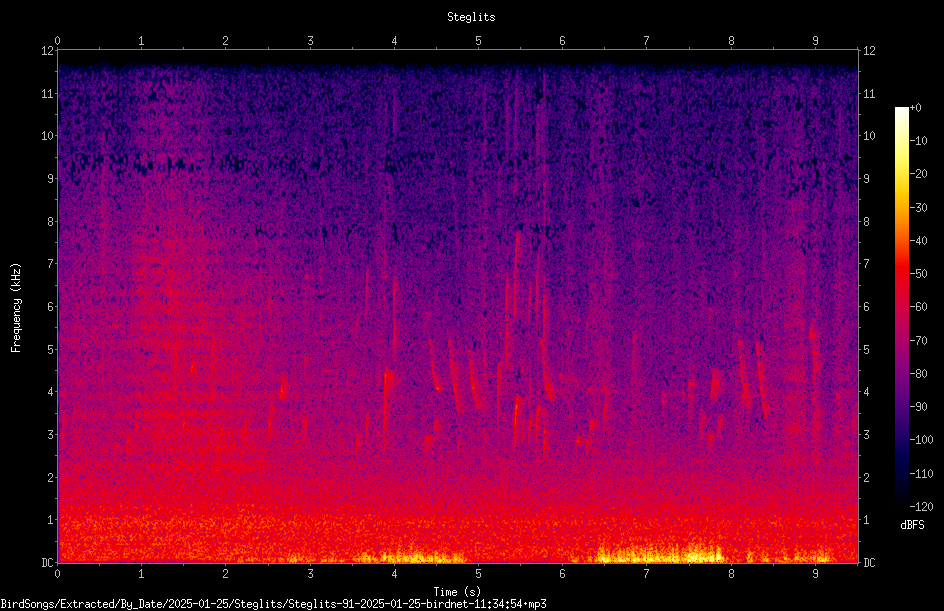
Task: Click the 9 second tick on top time axis
Action: tap(815, 41)
